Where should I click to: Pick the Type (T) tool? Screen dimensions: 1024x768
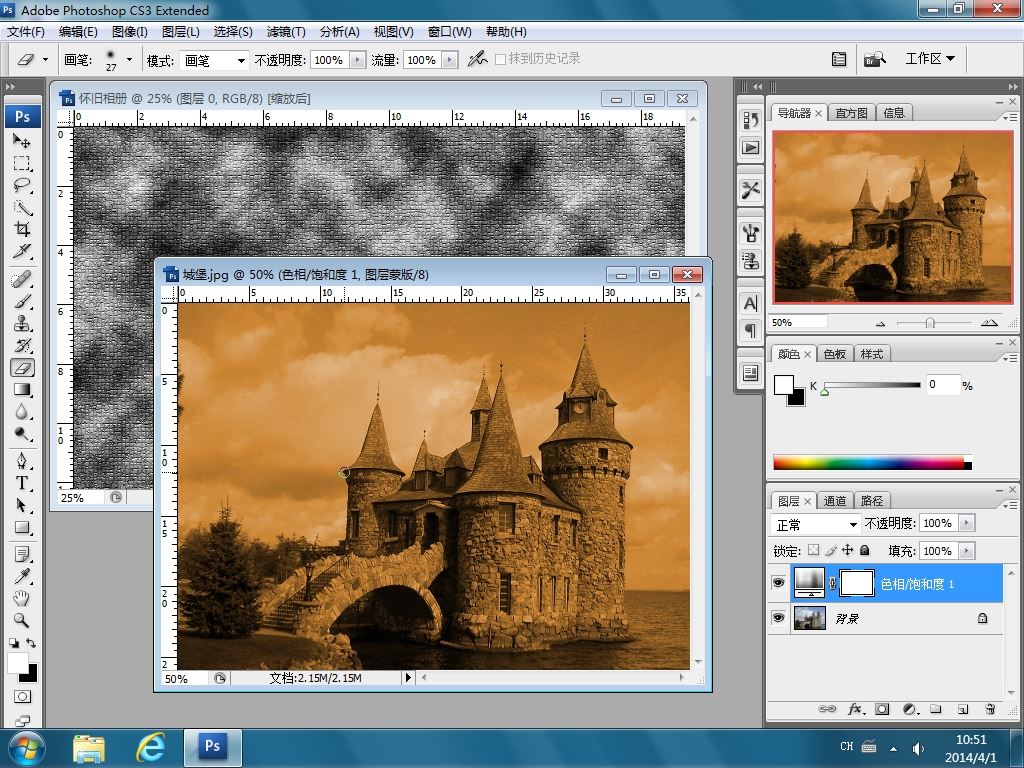(x=22, y=483)
